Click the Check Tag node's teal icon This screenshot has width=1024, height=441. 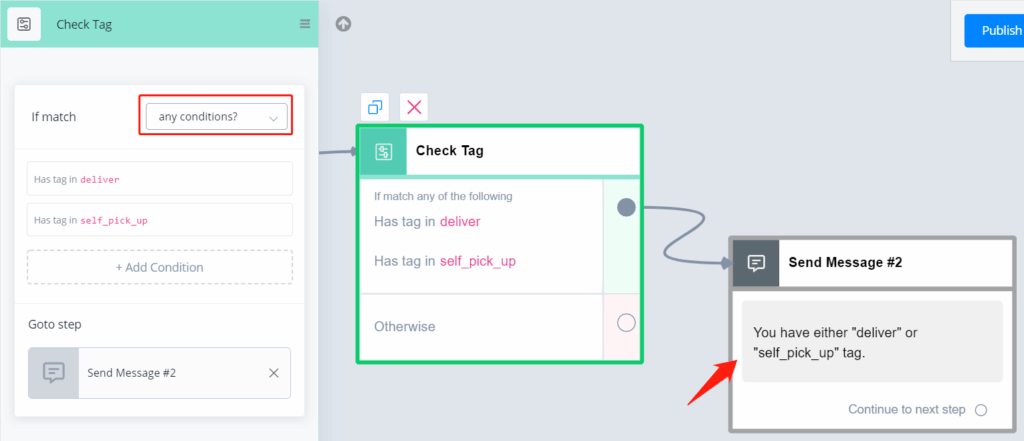(383, 152)
